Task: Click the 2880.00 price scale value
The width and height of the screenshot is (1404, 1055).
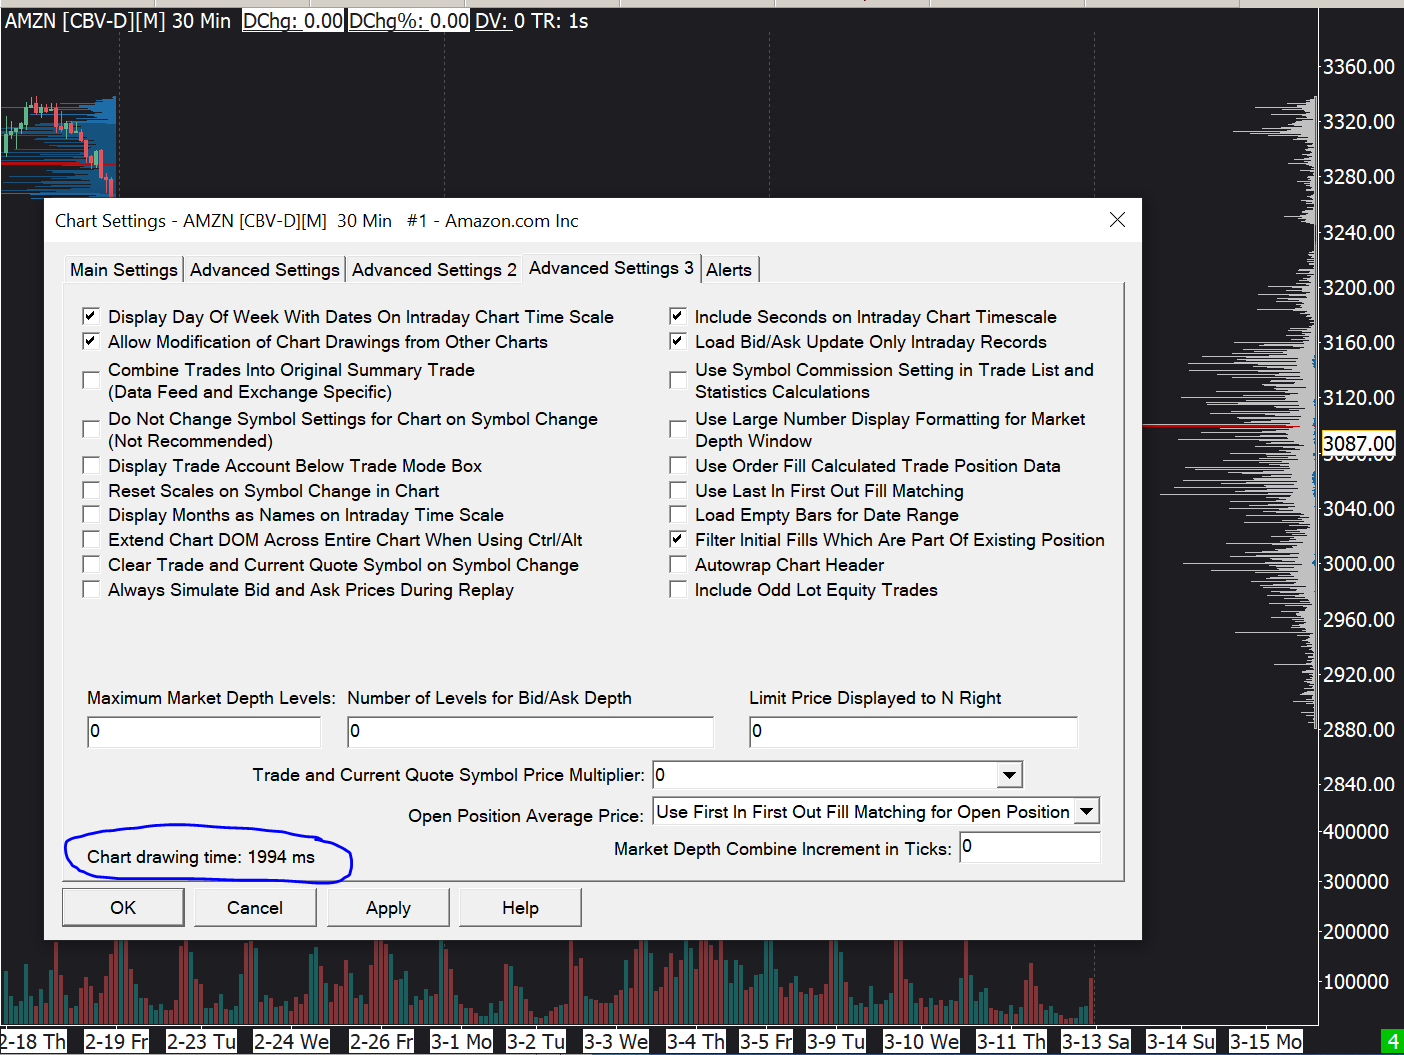Action: (x=1358, y=729)
